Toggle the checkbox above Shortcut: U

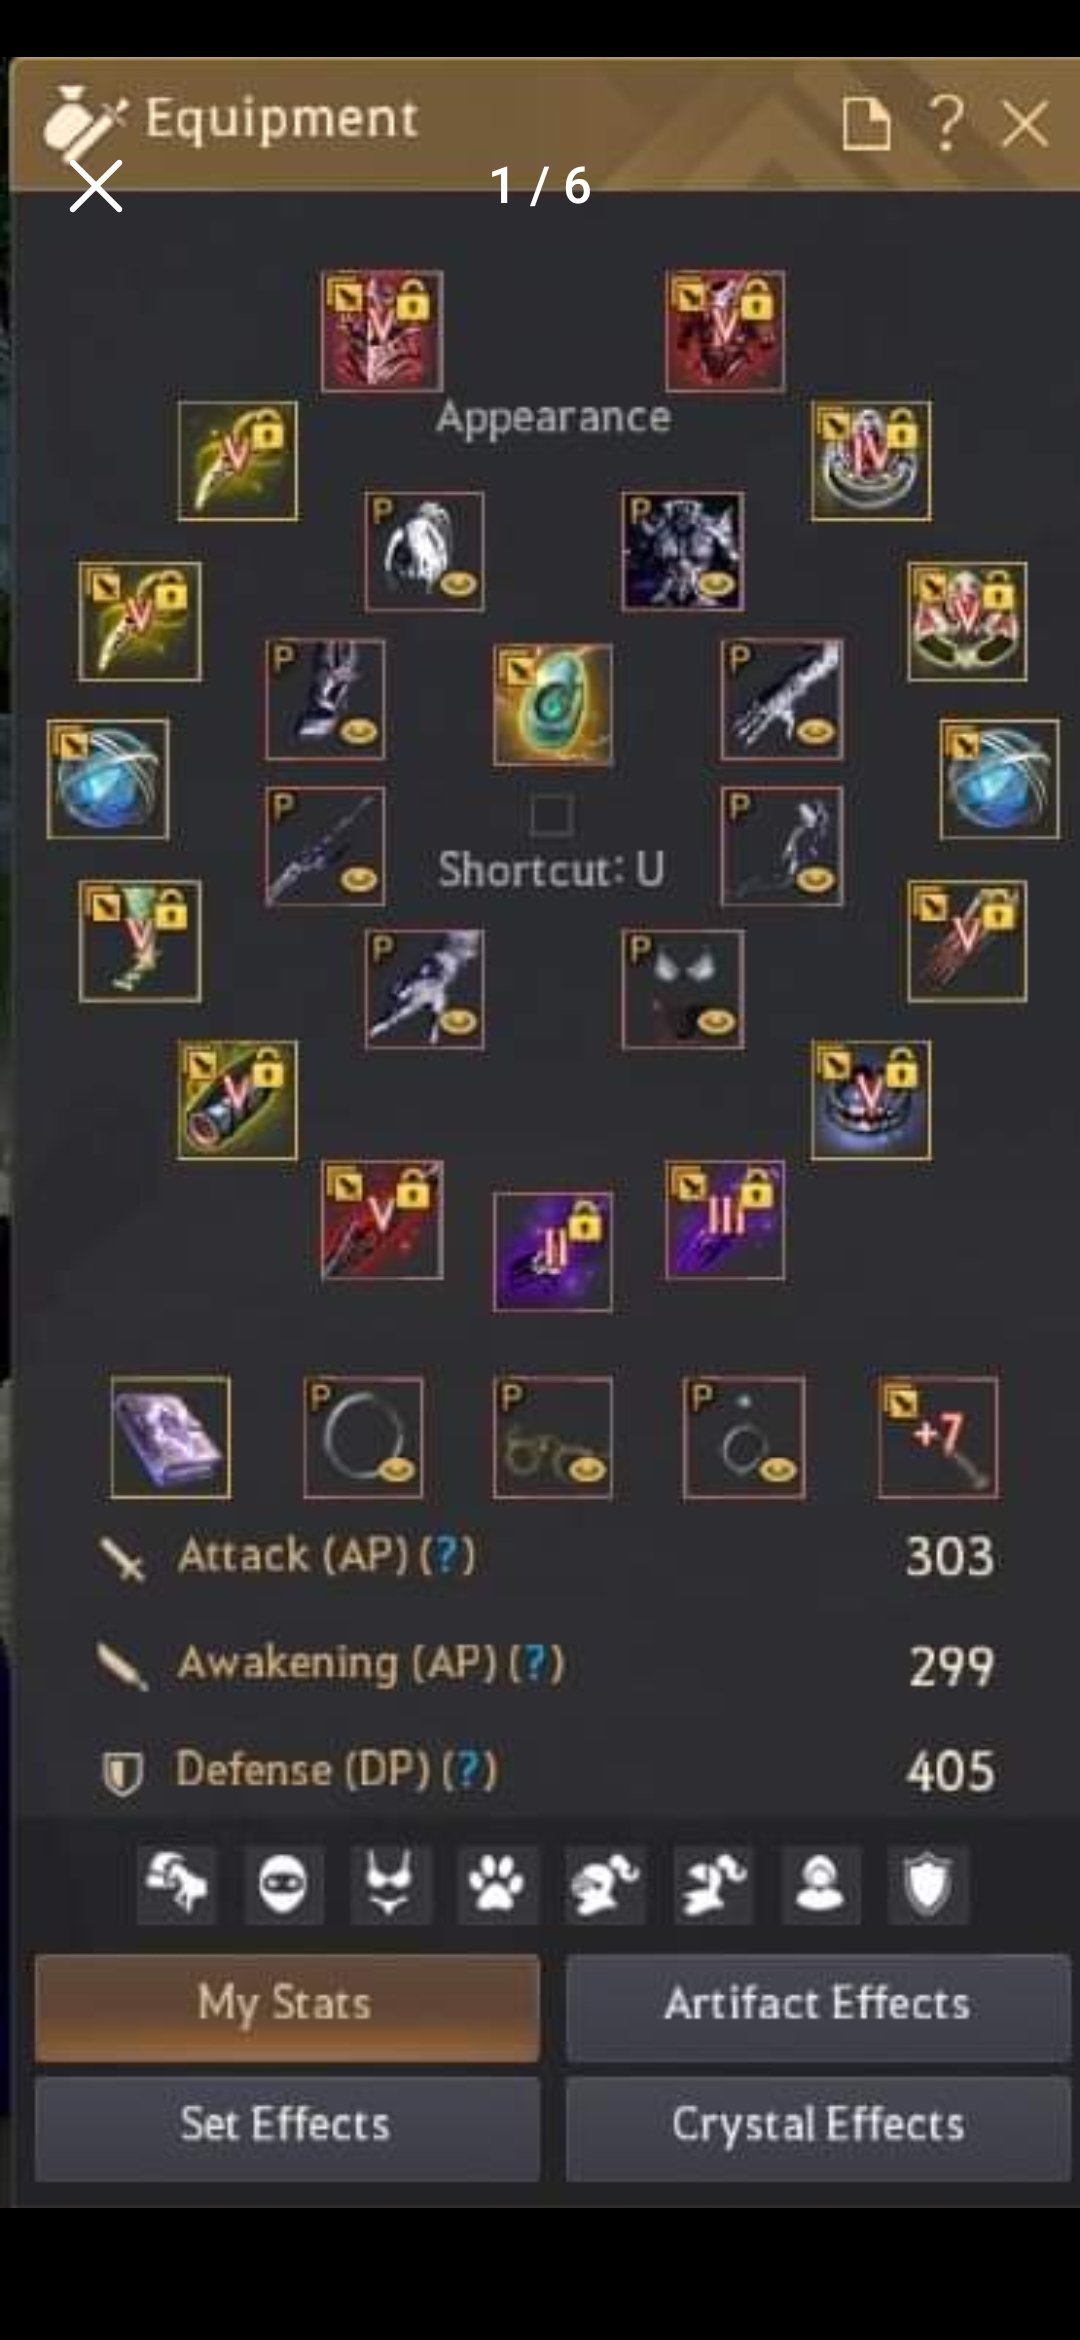[551, 815]
